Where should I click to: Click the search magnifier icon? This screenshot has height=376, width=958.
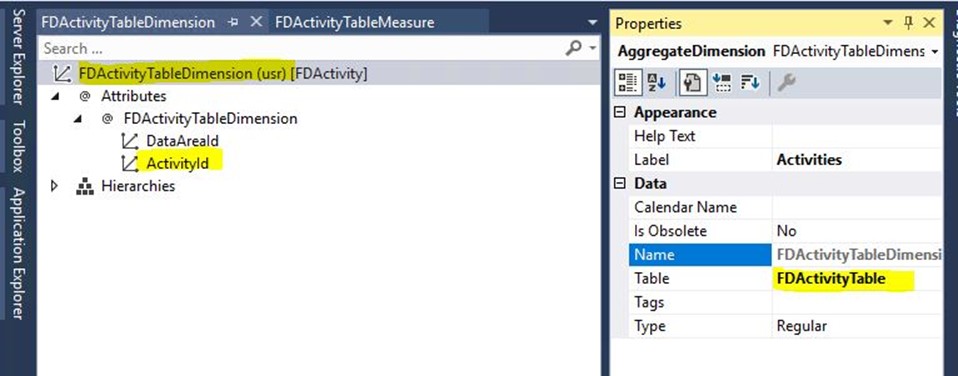pos(573,48)
